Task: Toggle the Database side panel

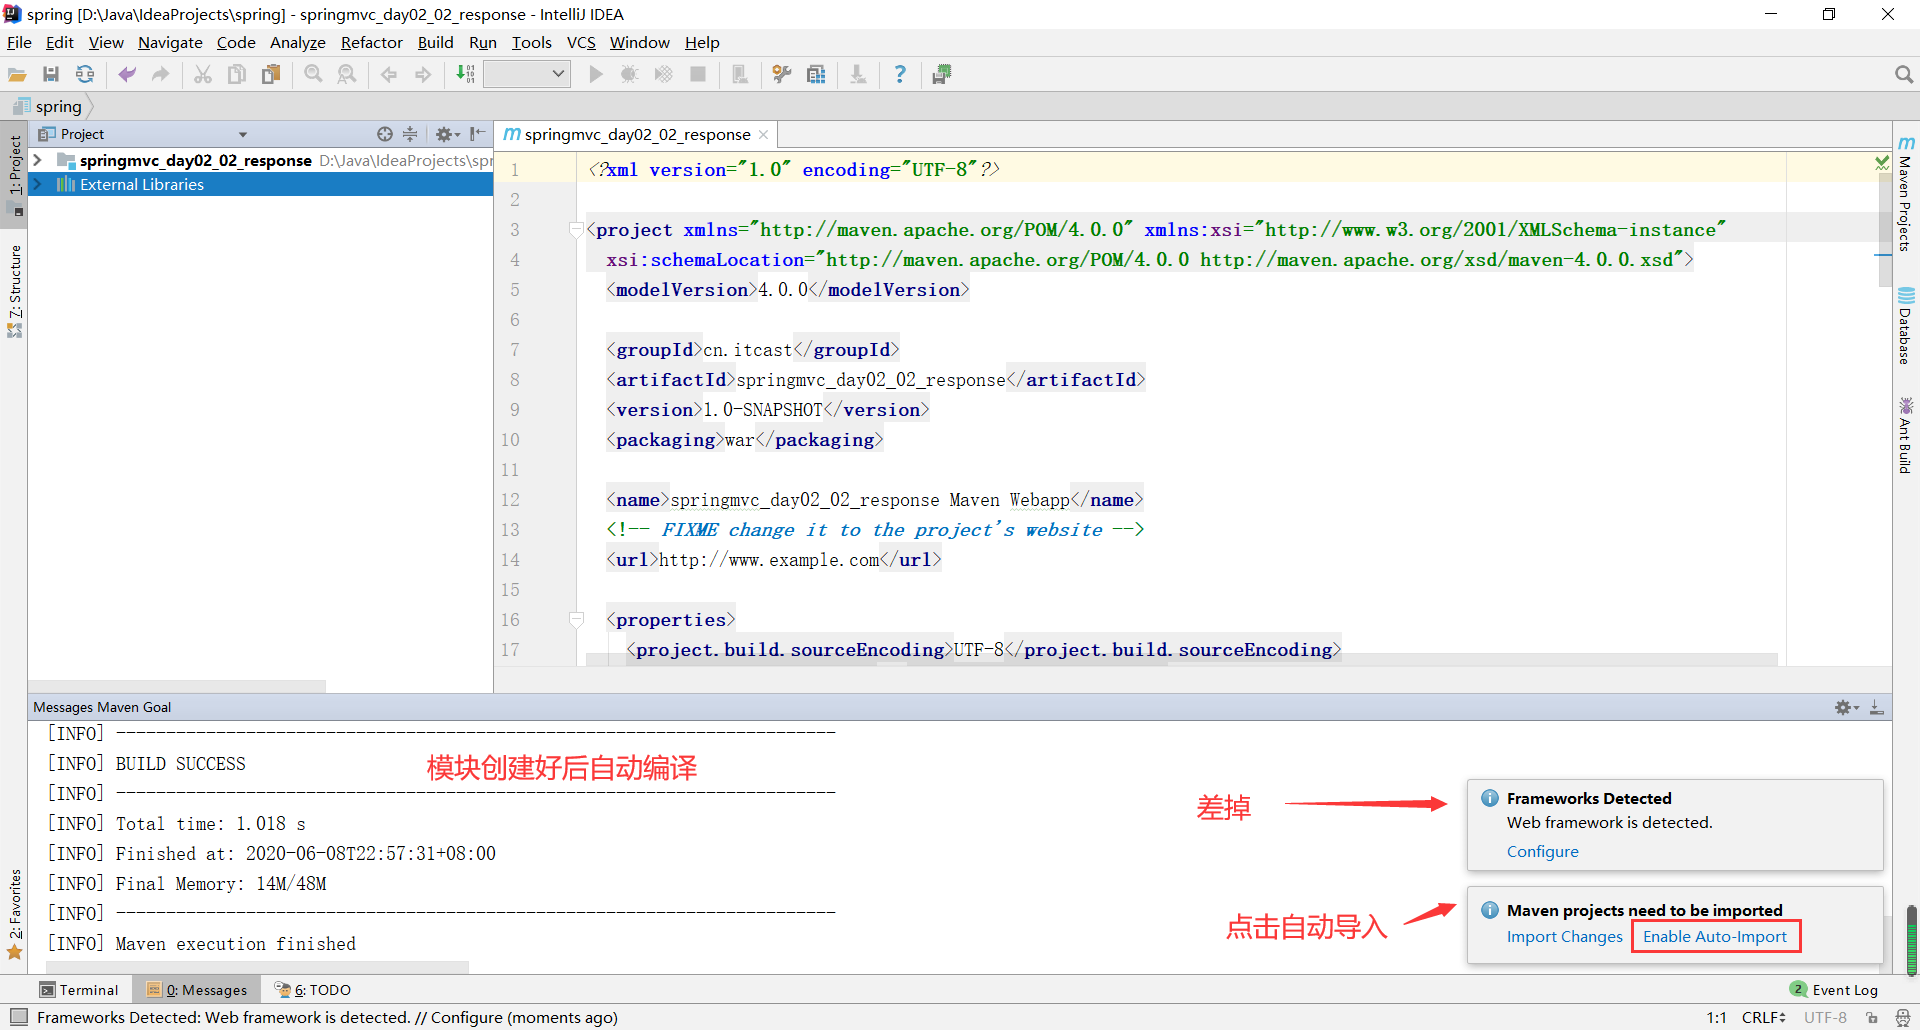Action: (1906, 326)
